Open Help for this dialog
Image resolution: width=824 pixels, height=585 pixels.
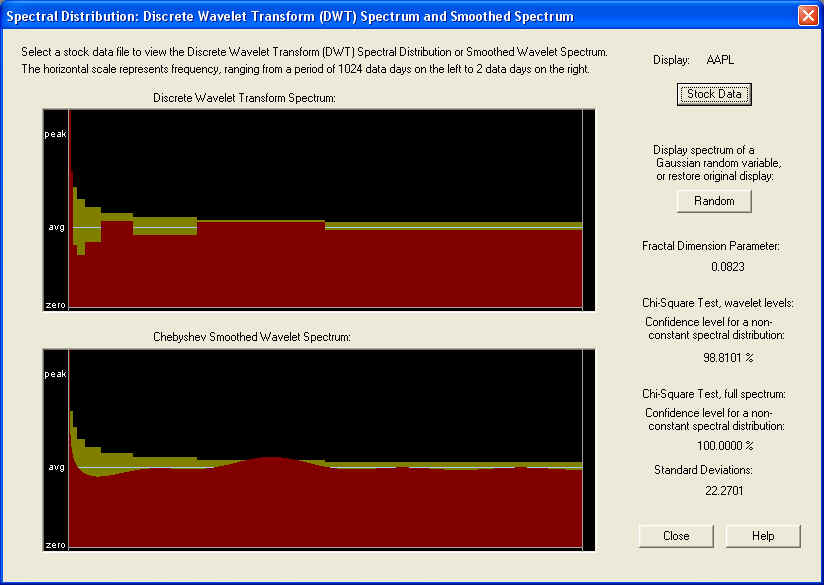coord(763,536)
